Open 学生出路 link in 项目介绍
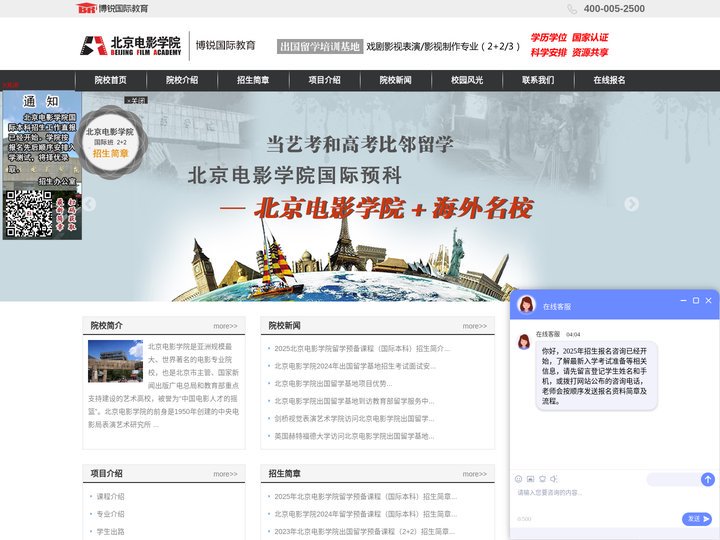 [110, 531]
